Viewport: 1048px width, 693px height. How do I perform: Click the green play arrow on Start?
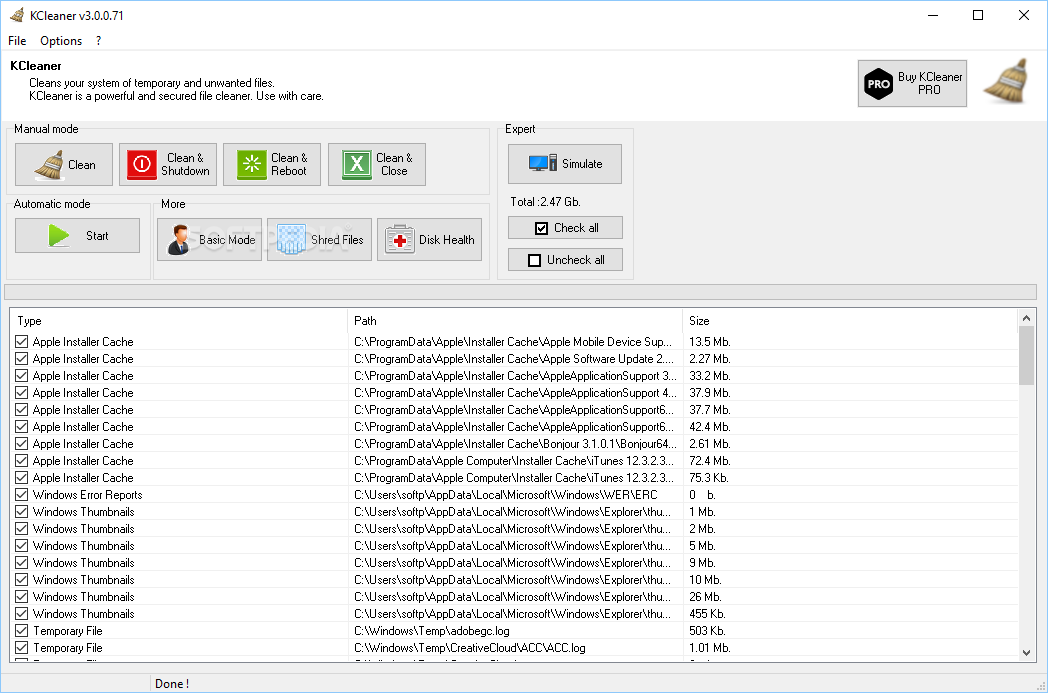point(59,235)
